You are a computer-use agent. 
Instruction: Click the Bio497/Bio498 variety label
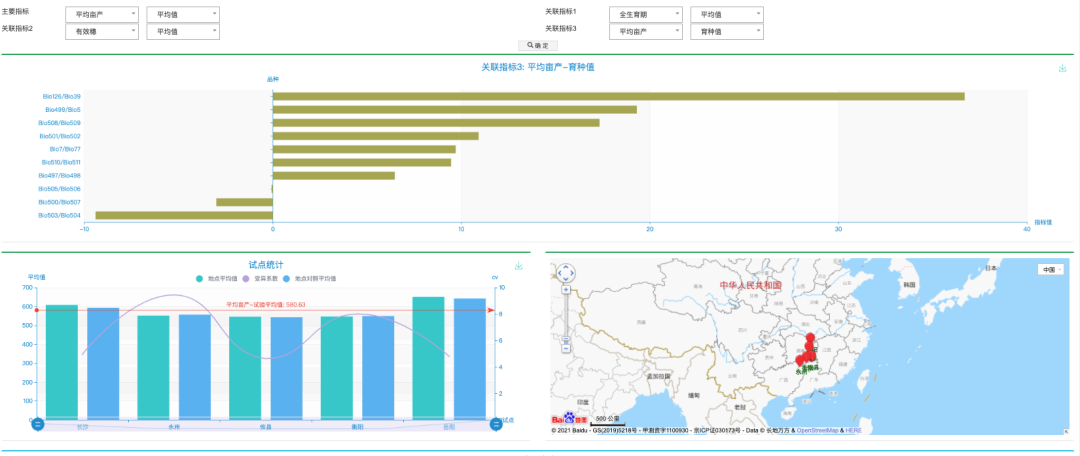60,176
